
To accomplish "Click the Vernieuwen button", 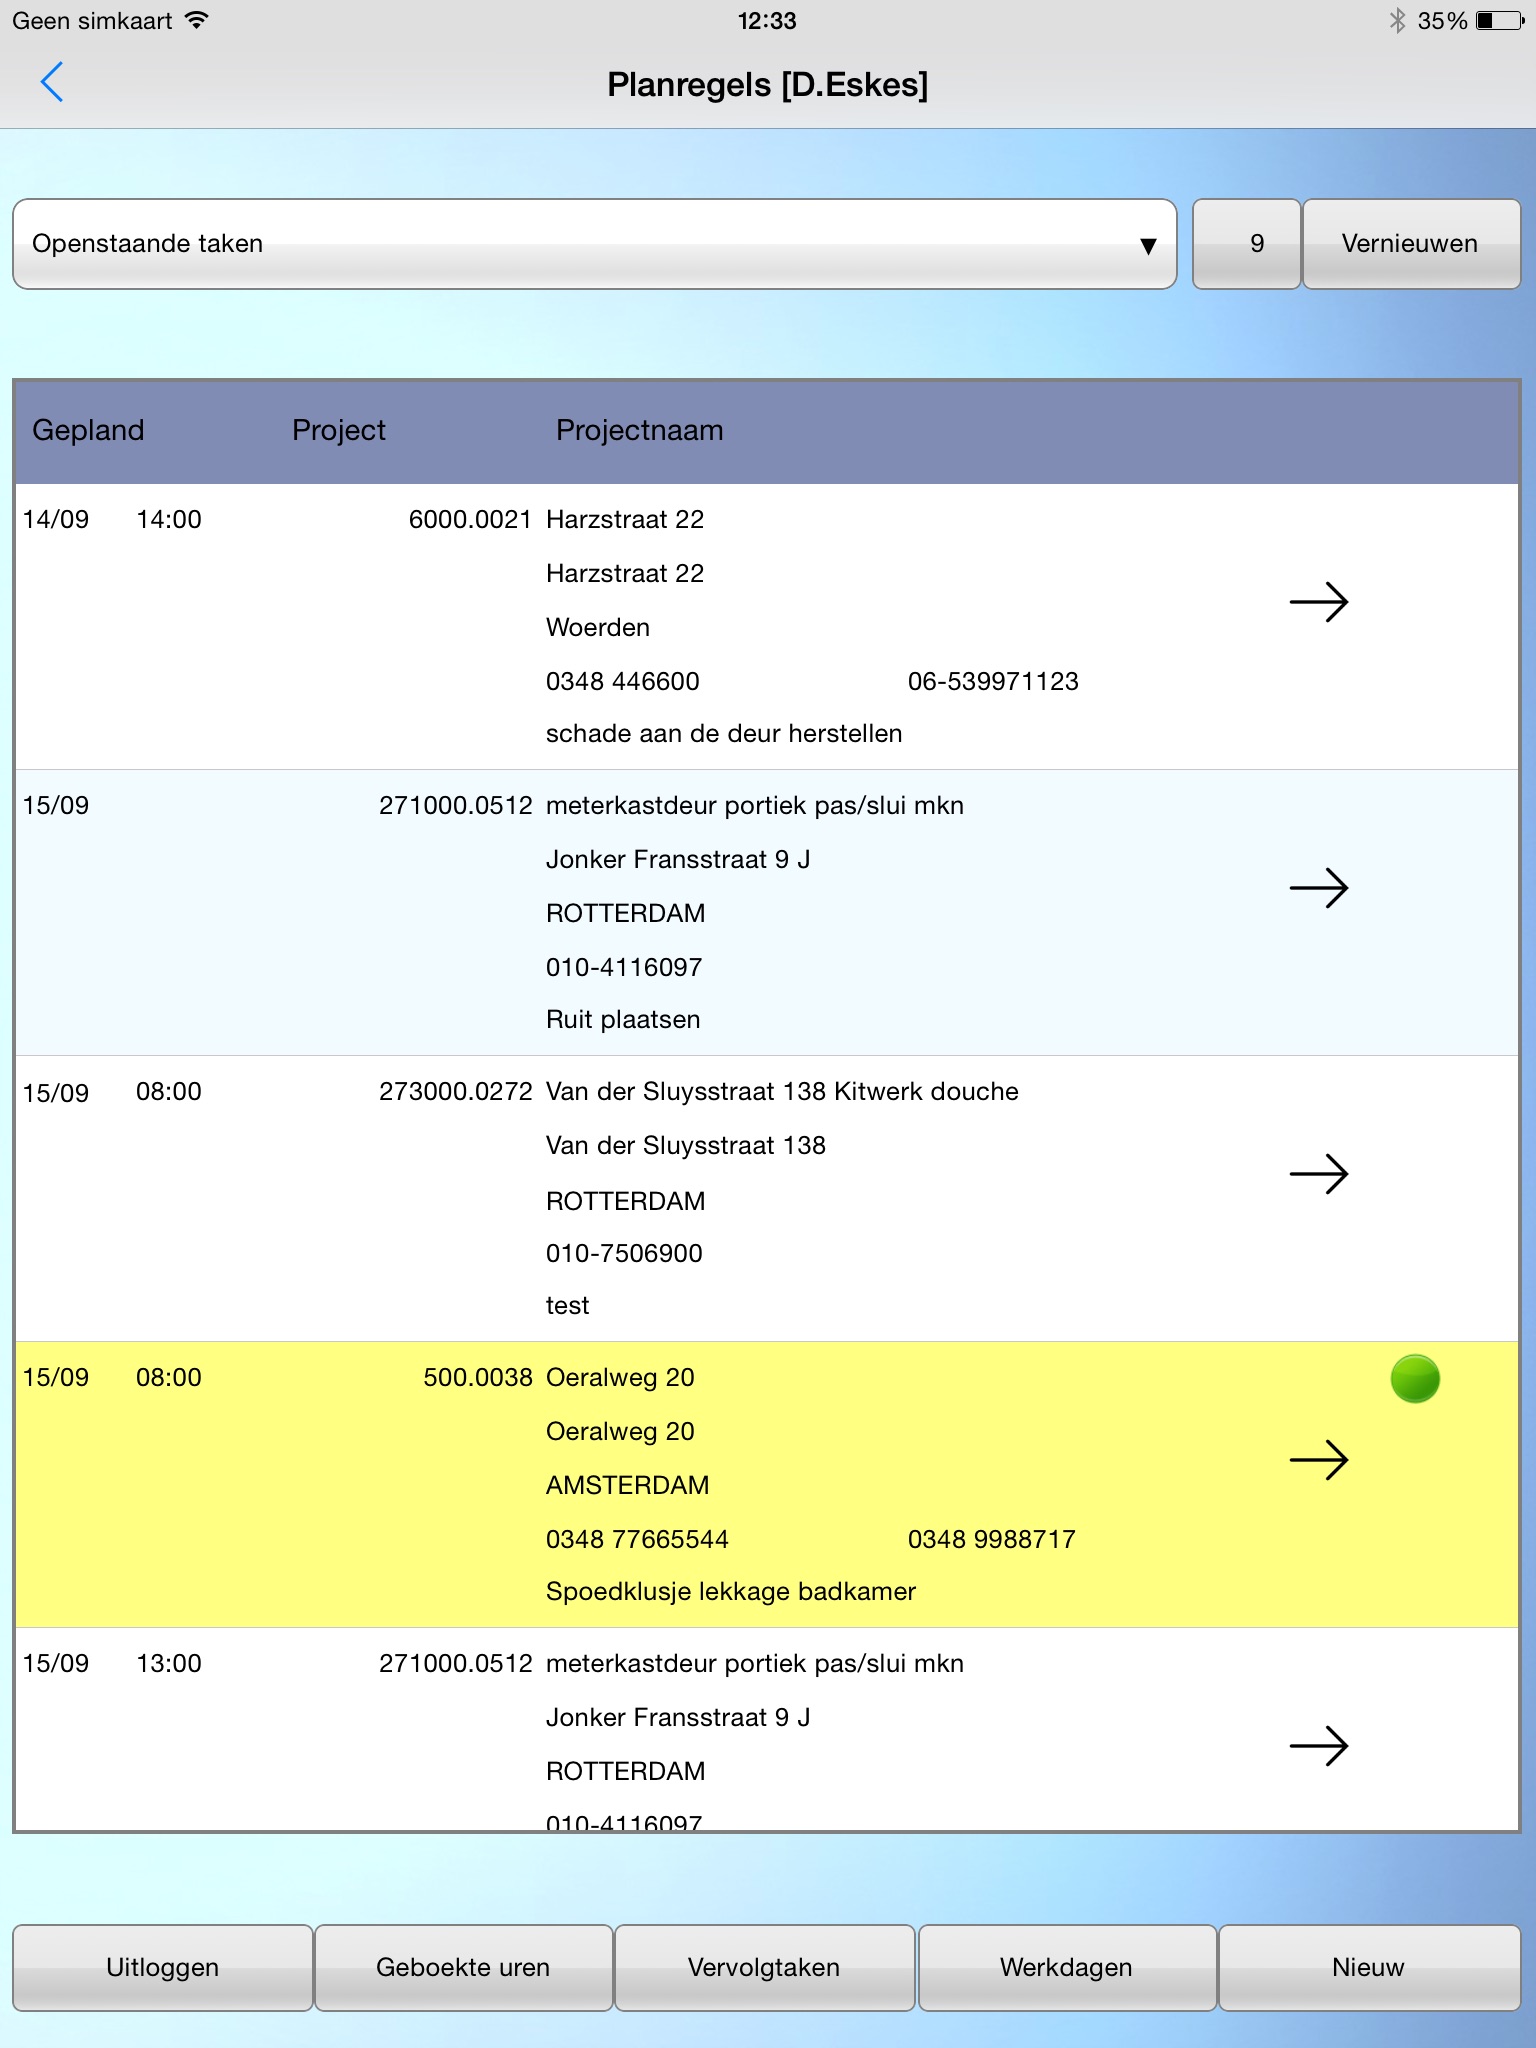I will pos(1411,244).
